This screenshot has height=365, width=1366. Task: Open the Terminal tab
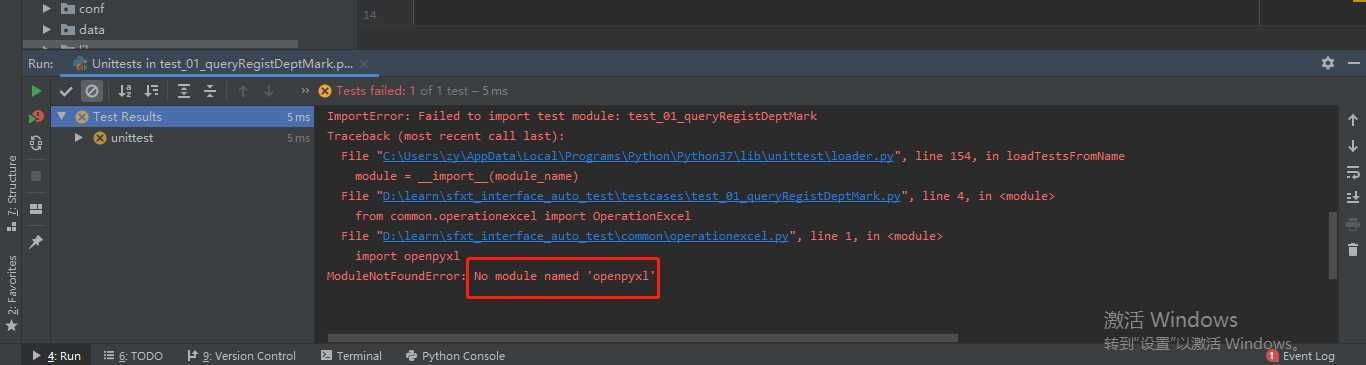[x=352, y=355]
